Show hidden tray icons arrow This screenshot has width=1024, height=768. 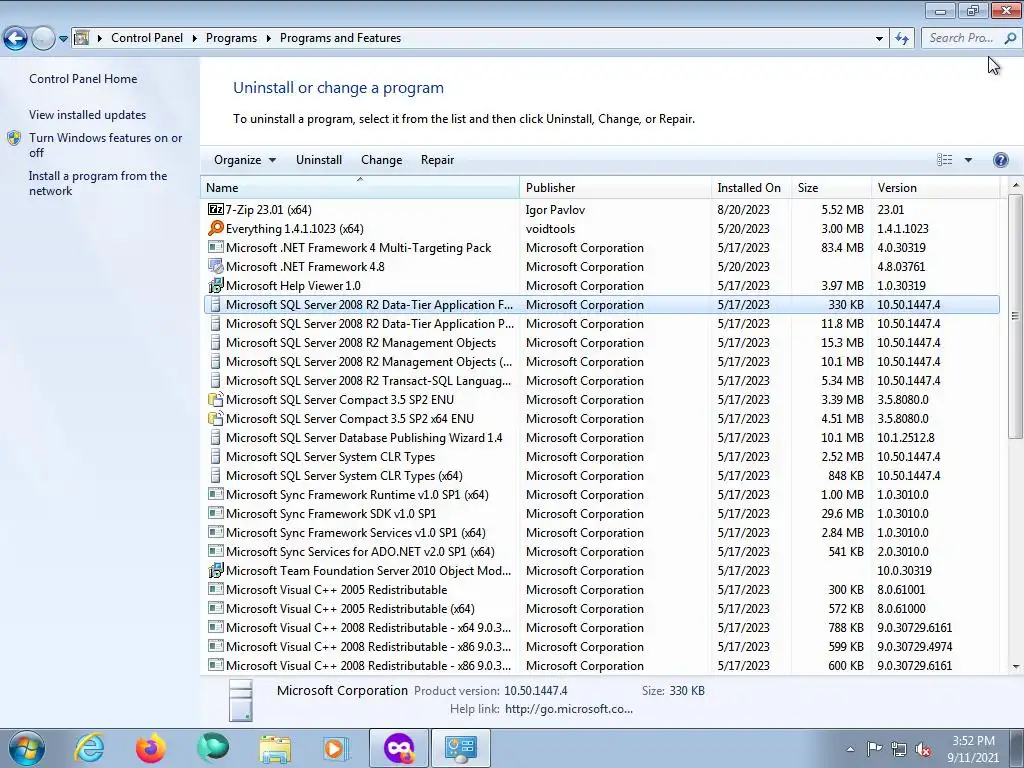click(x=850, y=749)
